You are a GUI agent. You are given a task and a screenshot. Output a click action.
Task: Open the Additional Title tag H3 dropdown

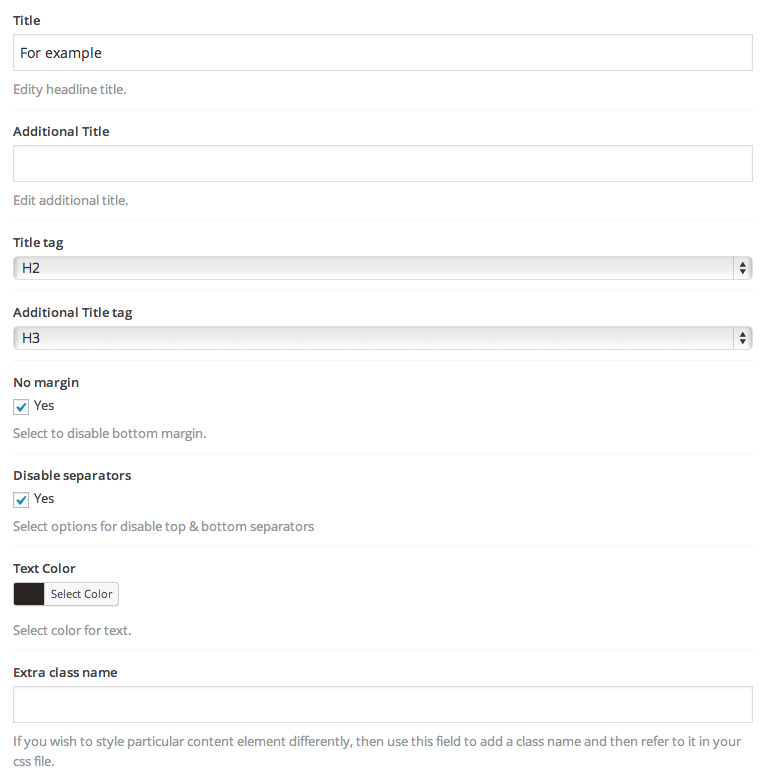pyautogui.click(x=382, y=338)
